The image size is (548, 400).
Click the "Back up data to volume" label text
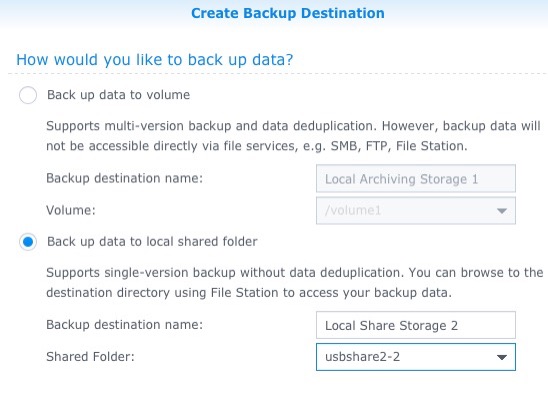tap(118, 95)
